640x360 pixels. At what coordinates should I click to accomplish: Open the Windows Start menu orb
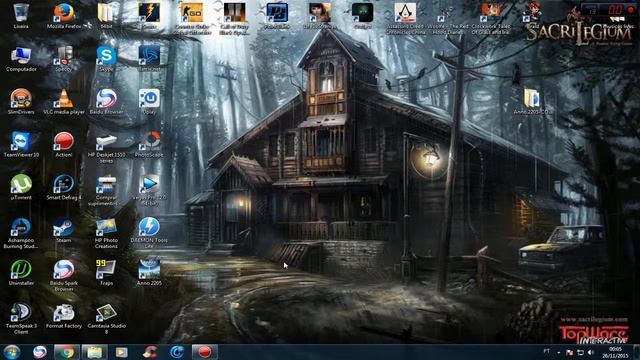[12, 352]
